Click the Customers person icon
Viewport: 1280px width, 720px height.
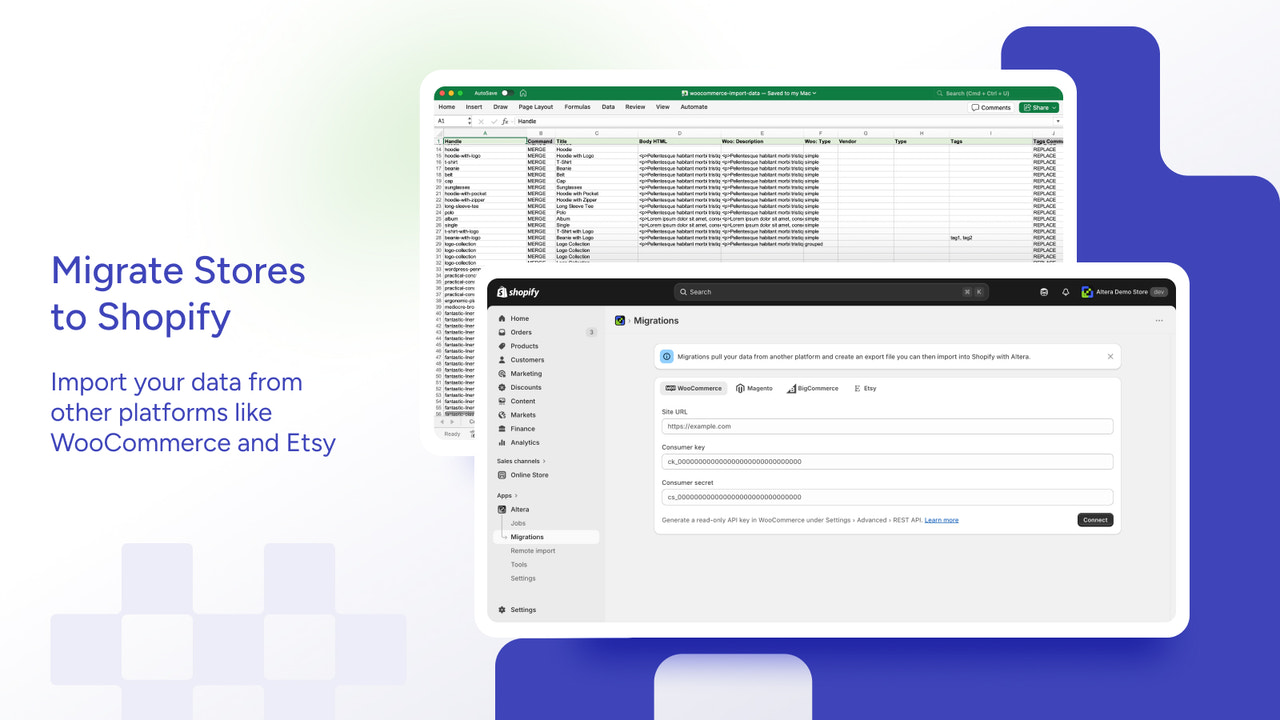coord(502,360)
